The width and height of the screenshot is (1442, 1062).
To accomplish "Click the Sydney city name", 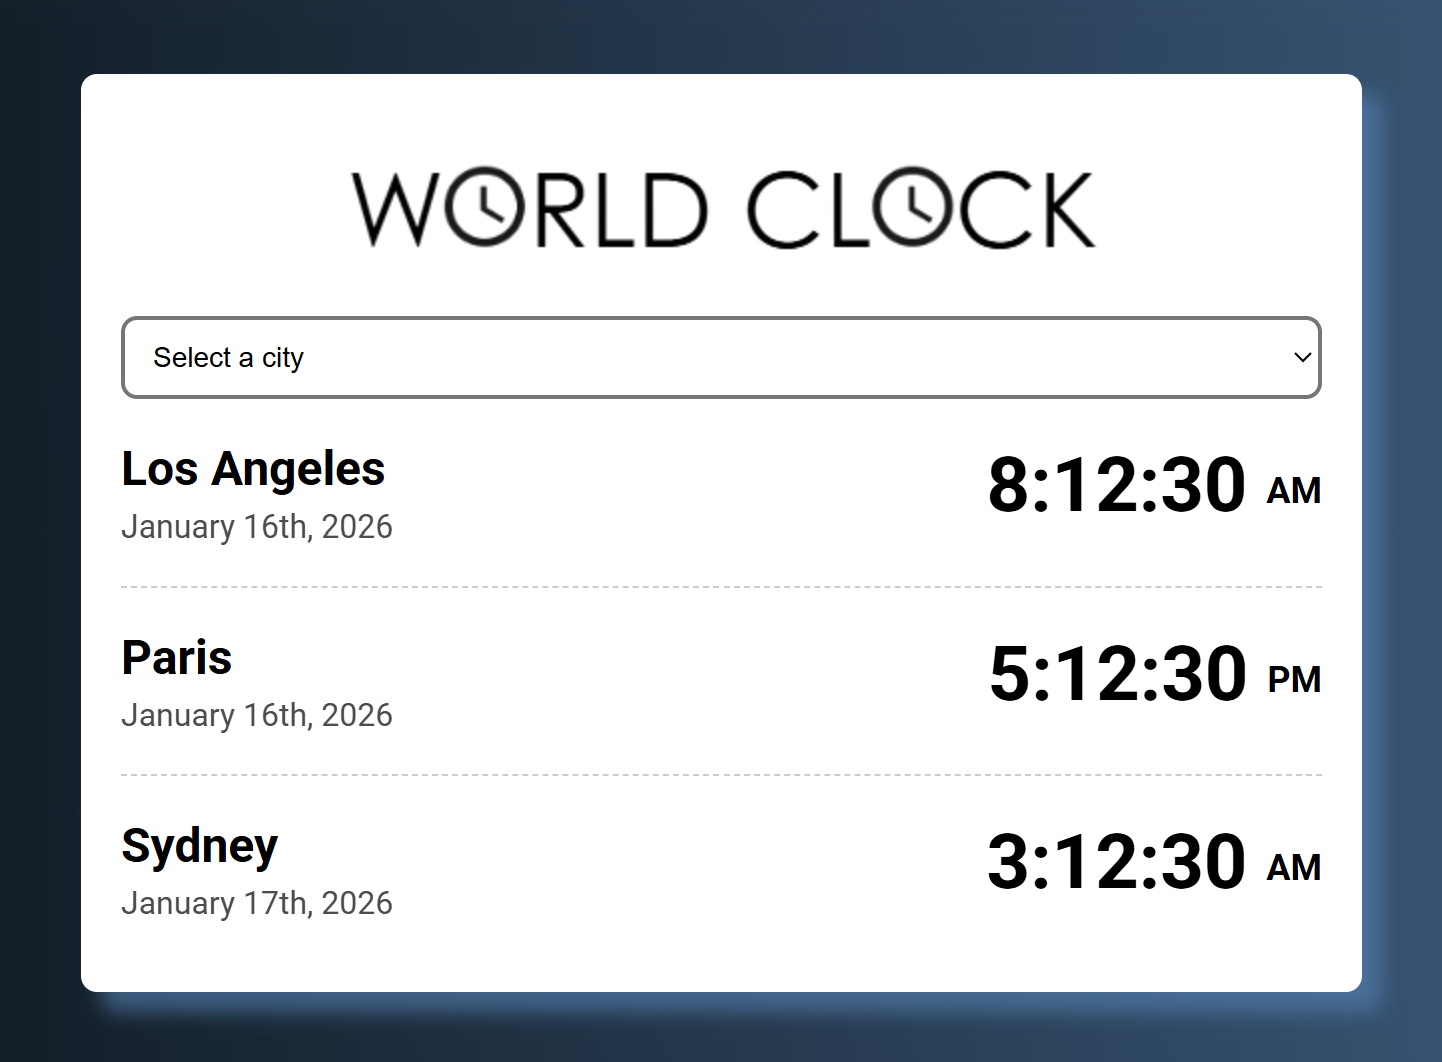I will (200, 845).
